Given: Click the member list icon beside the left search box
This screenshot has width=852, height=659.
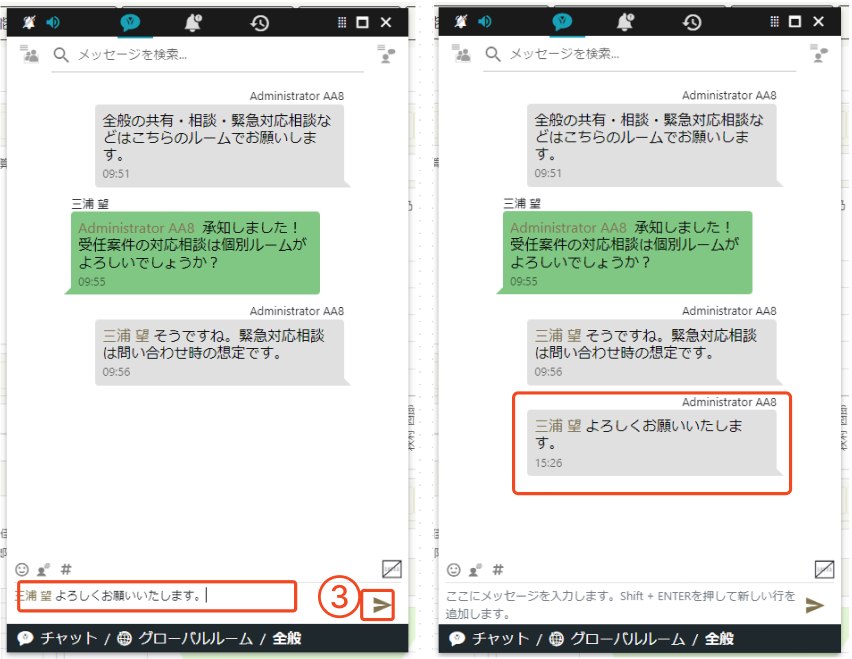Looking at the screenshot, I should click(29, 55).
